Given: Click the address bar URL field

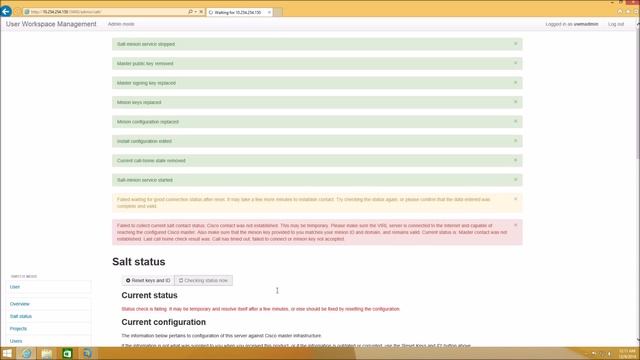Looking at the screenshot, I should (x=105, y=12).
